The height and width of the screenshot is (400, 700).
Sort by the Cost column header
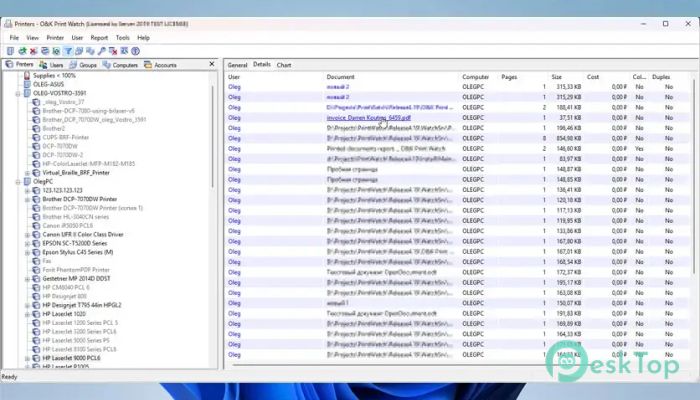[x=593, y=77]
